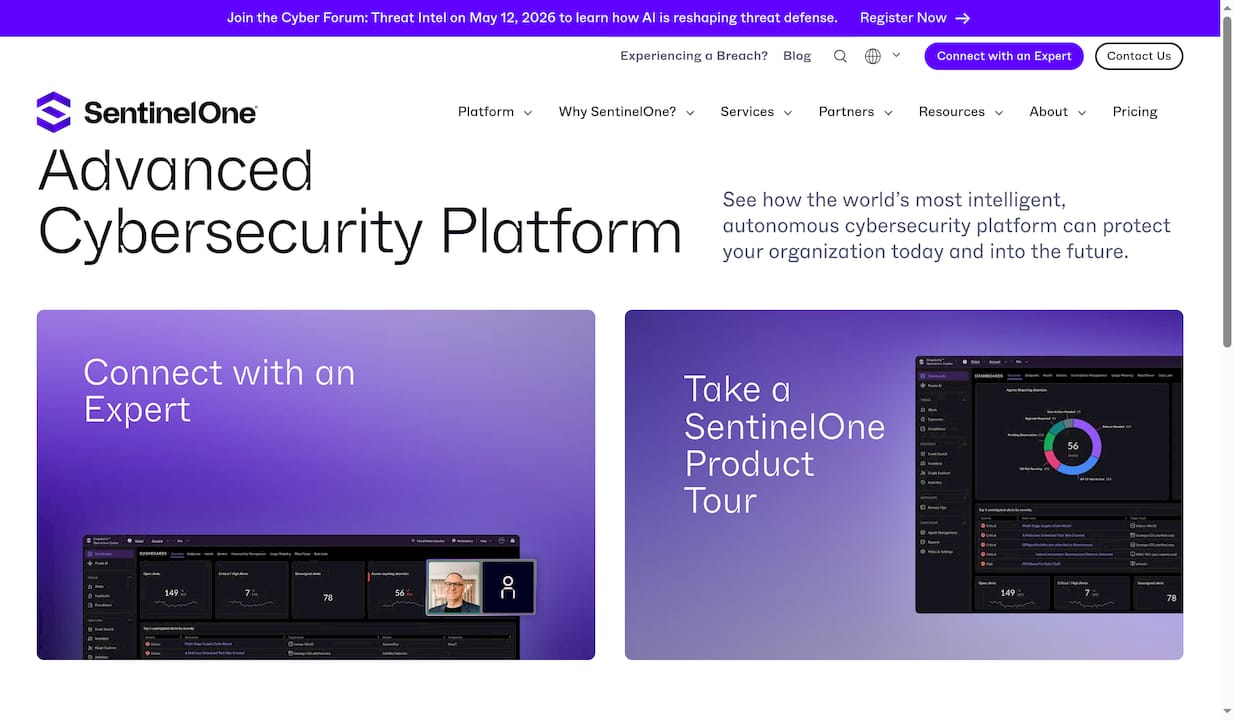Open the Take a SentinelOne Product Tour card

point(904,485)
